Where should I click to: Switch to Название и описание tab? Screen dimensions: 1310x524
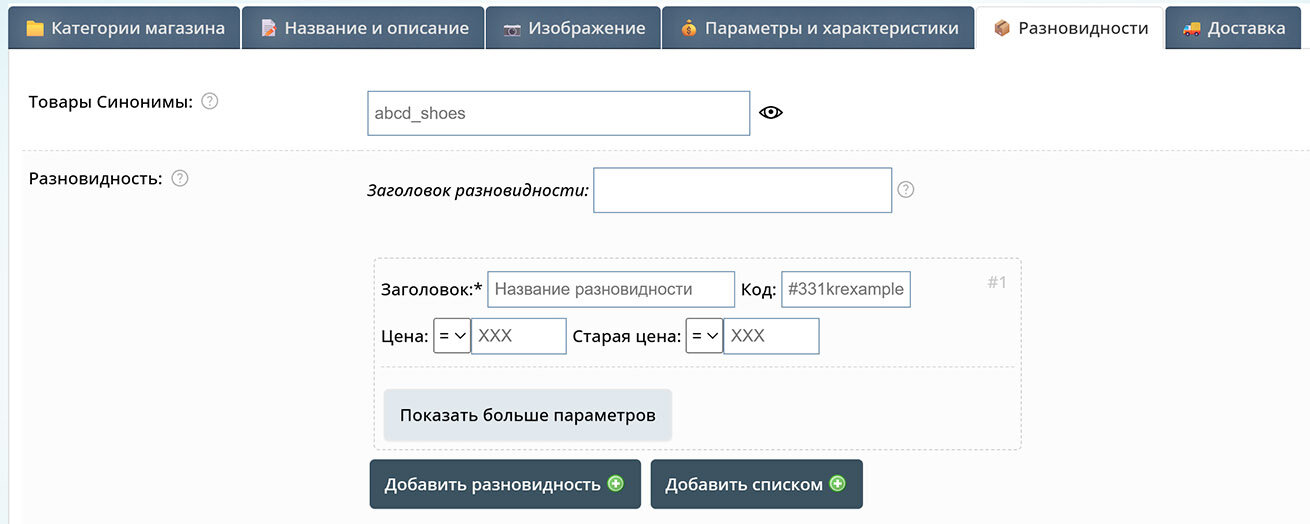(x=364, y=28)
